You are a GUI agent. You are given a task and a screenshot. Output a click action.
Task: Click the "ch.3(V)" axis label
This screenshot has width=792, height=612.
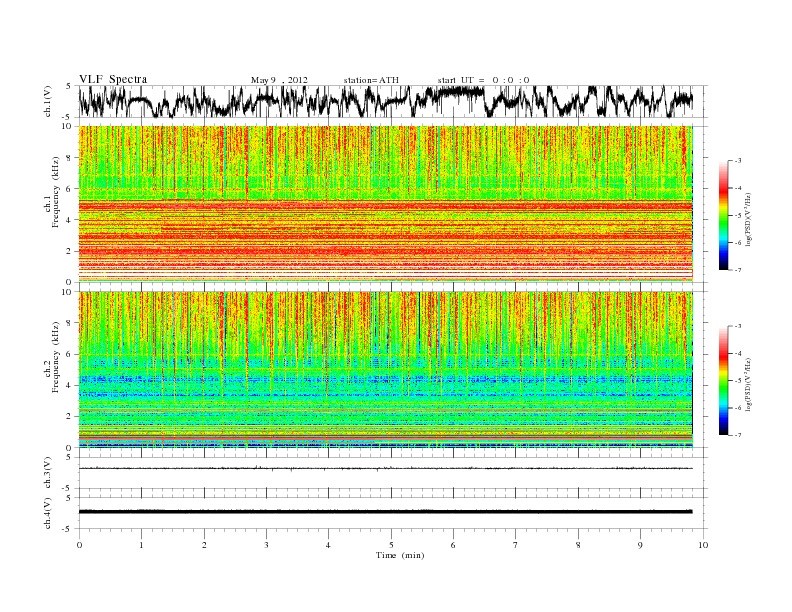point(48,473)
